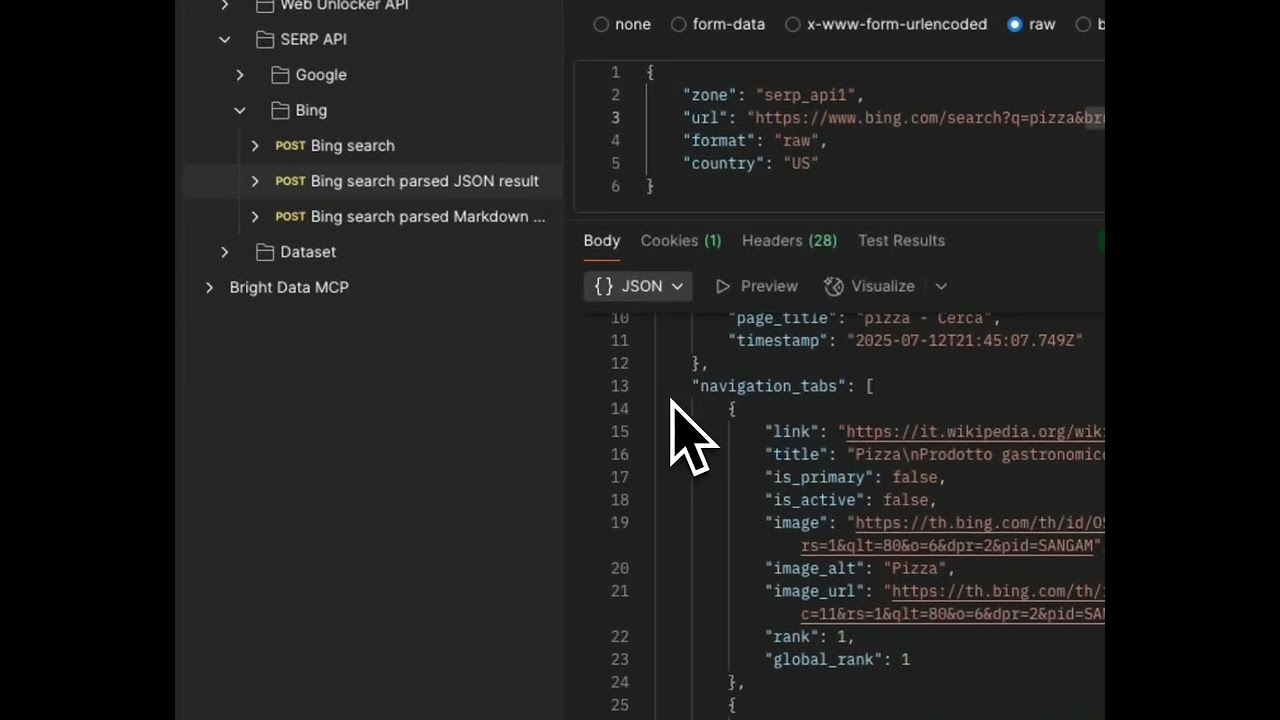This screenshot has height=720, width=1280.
Task: Click the POST badge of Bing search
Action: (x=290, y=146)
